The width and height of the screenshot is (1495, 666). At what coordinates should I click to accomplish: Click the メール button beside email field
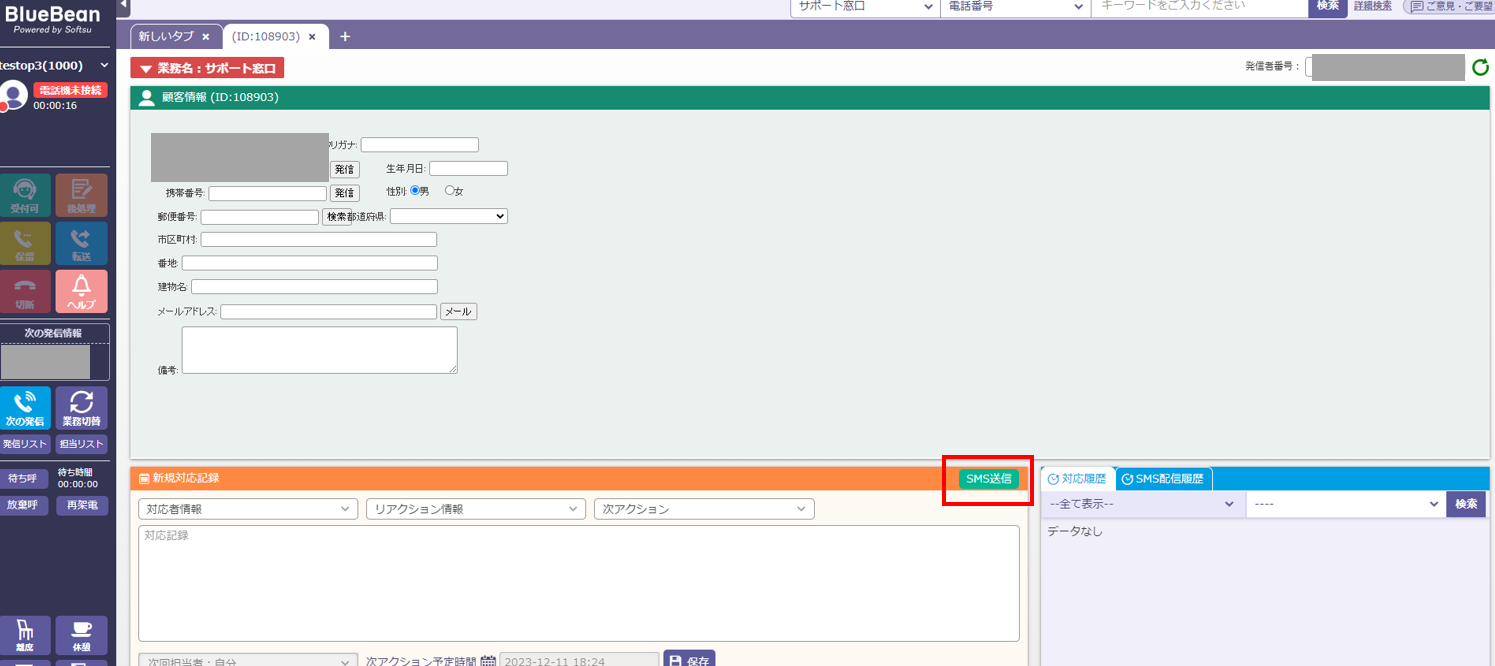(458, 312)
